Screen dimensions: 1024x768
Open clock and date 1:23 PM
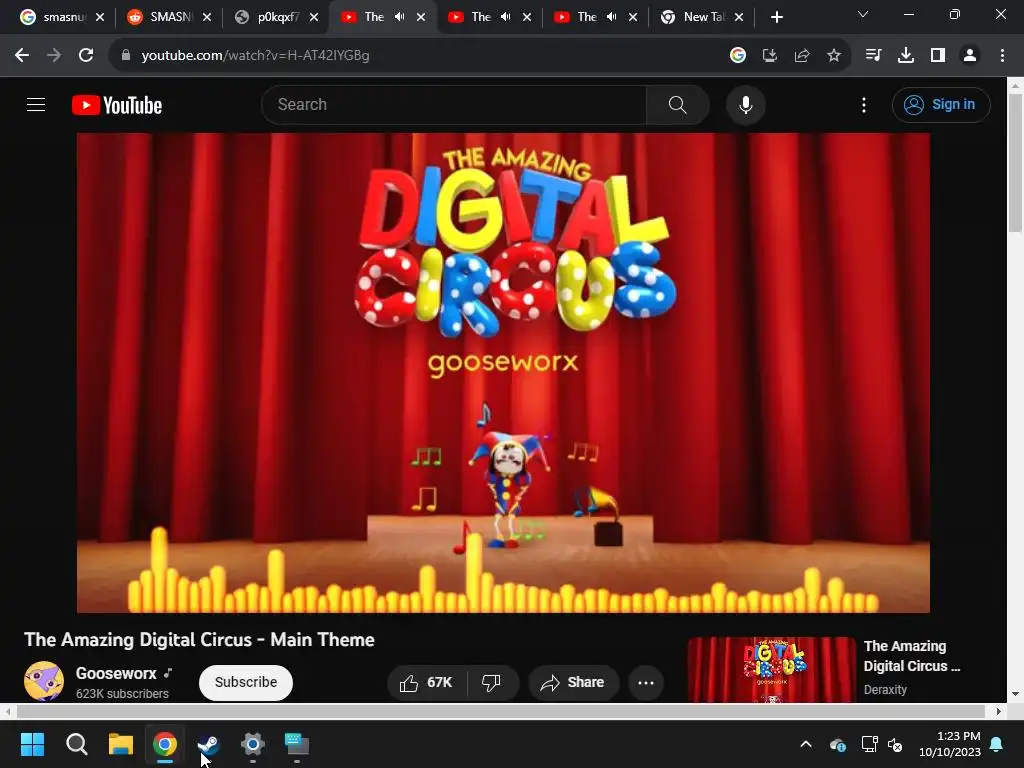[950, 744]
